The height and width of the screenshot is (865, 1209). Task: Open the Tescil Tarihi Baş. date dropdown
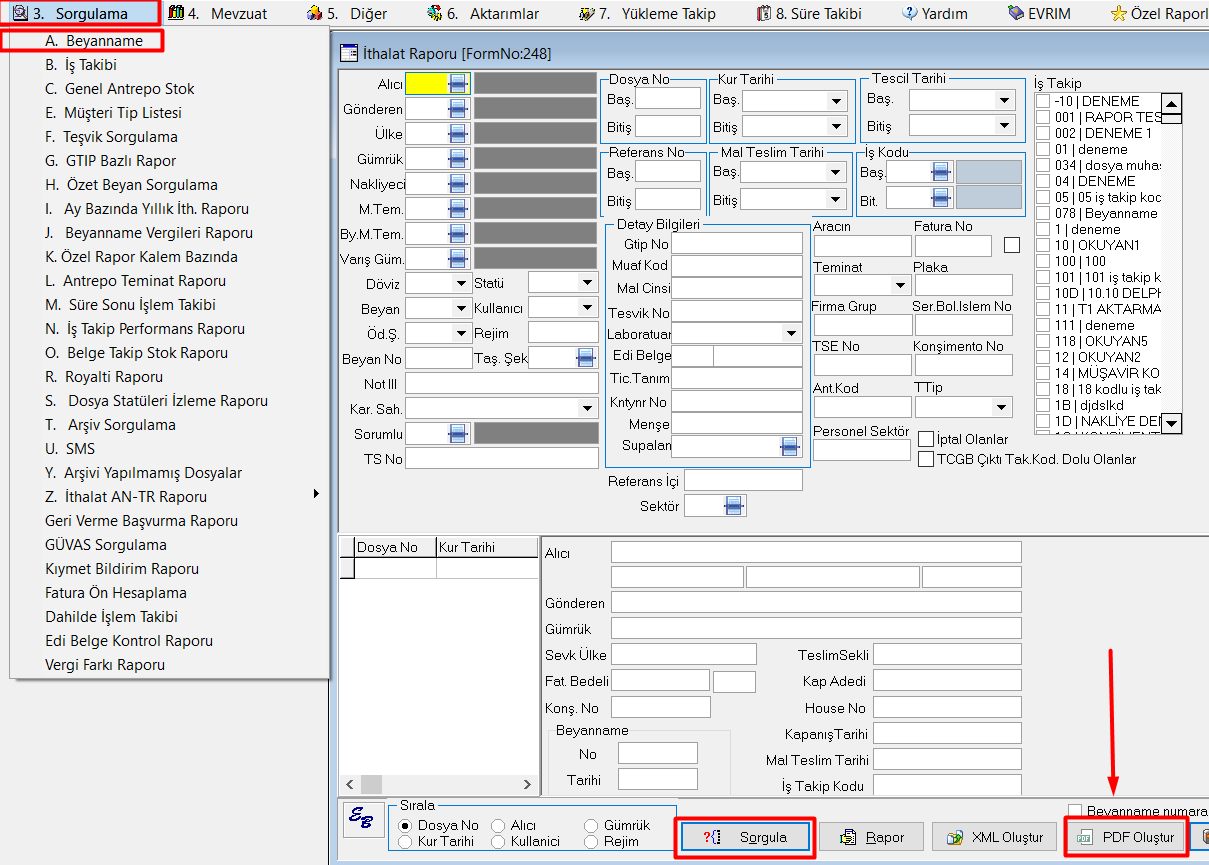[x=1004, y=100]
